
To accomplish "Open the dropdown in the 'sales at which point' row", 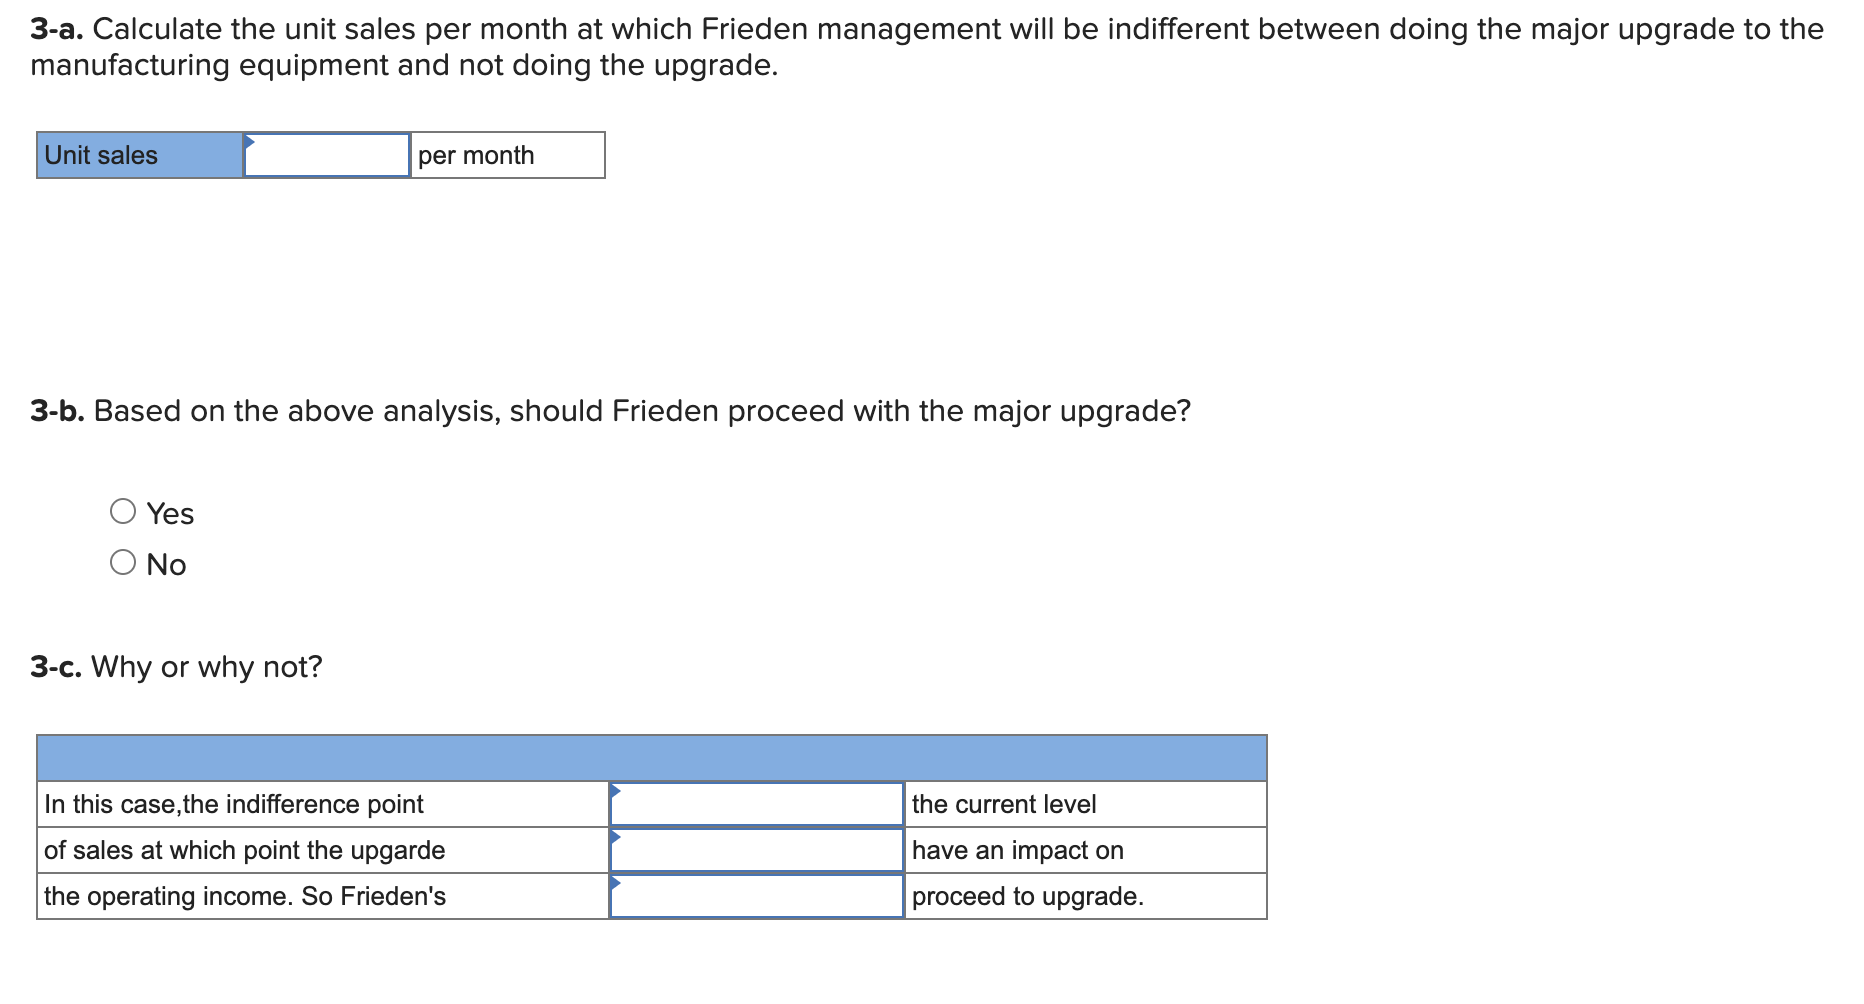I will tap(758, 849).
